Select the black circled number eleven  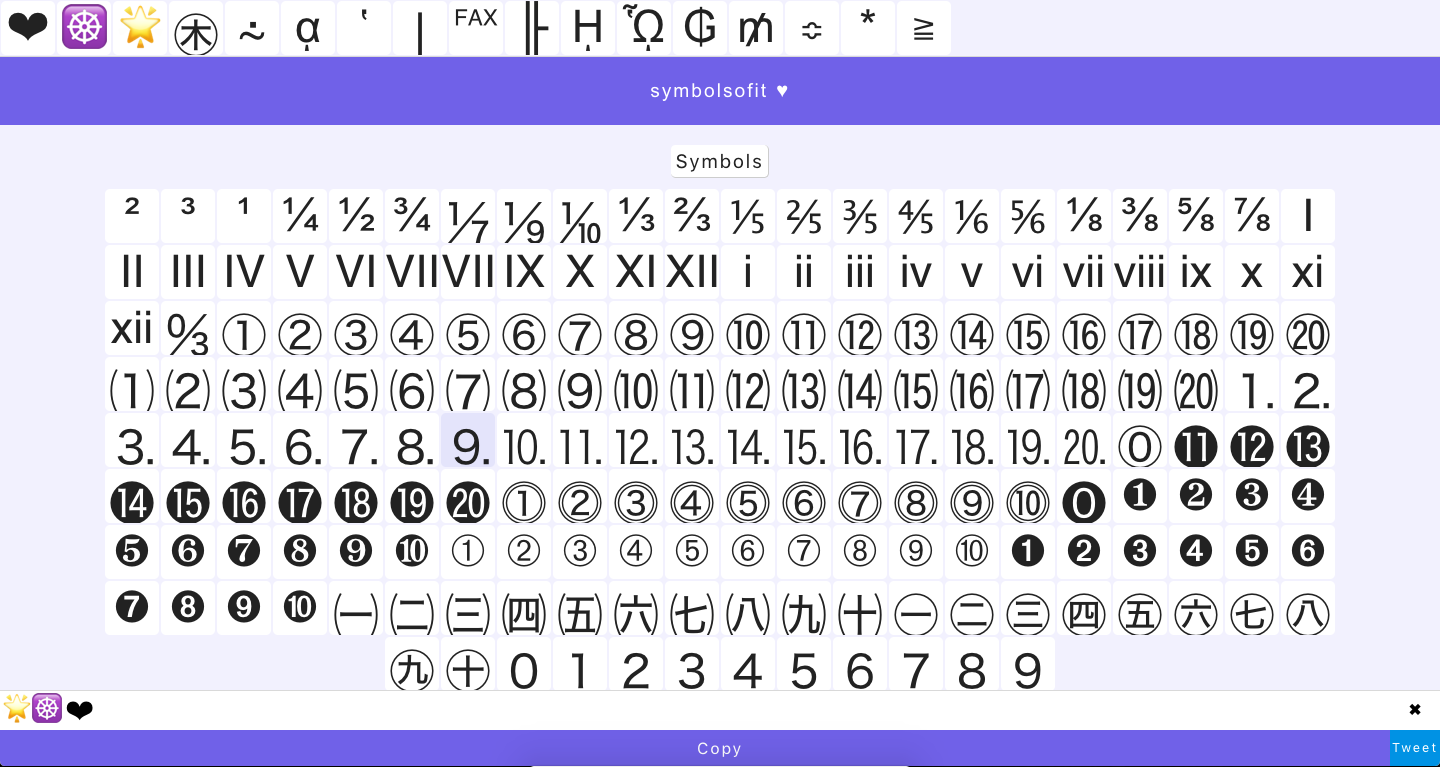pos(1196,447)
